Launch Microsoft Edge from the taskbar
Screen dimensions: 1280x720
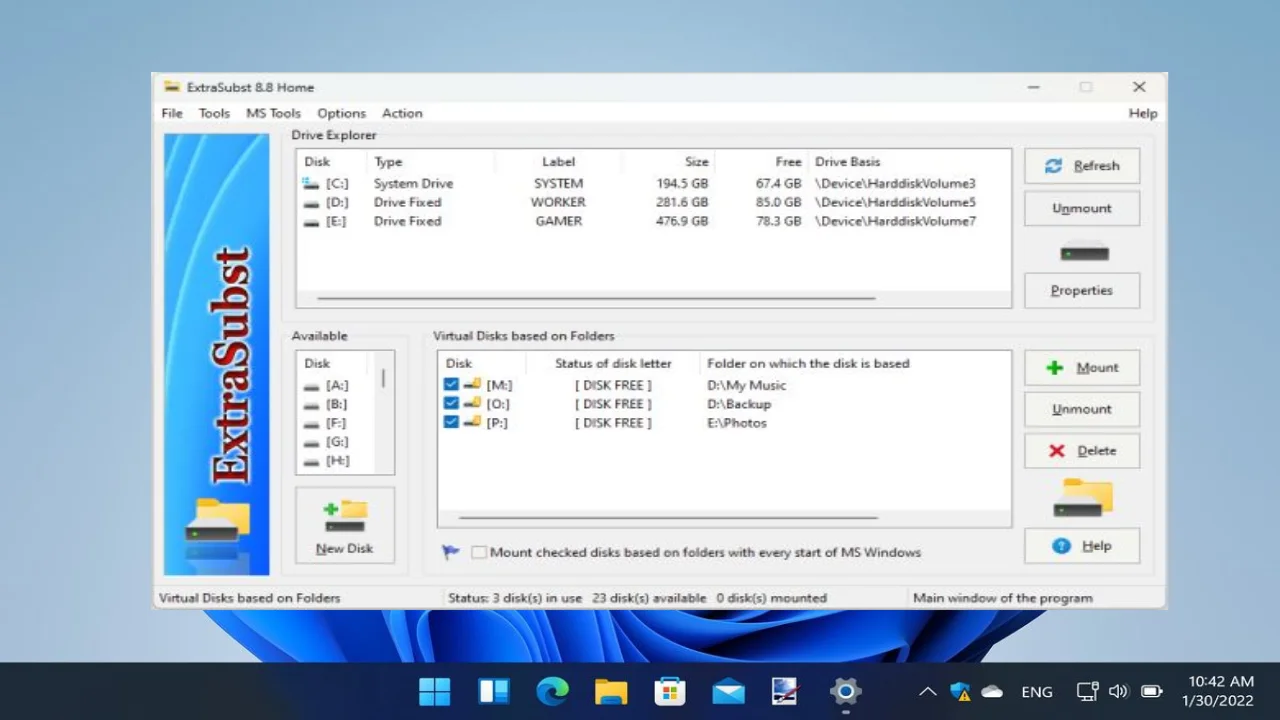pyautogui.click(x=552, y=691)
